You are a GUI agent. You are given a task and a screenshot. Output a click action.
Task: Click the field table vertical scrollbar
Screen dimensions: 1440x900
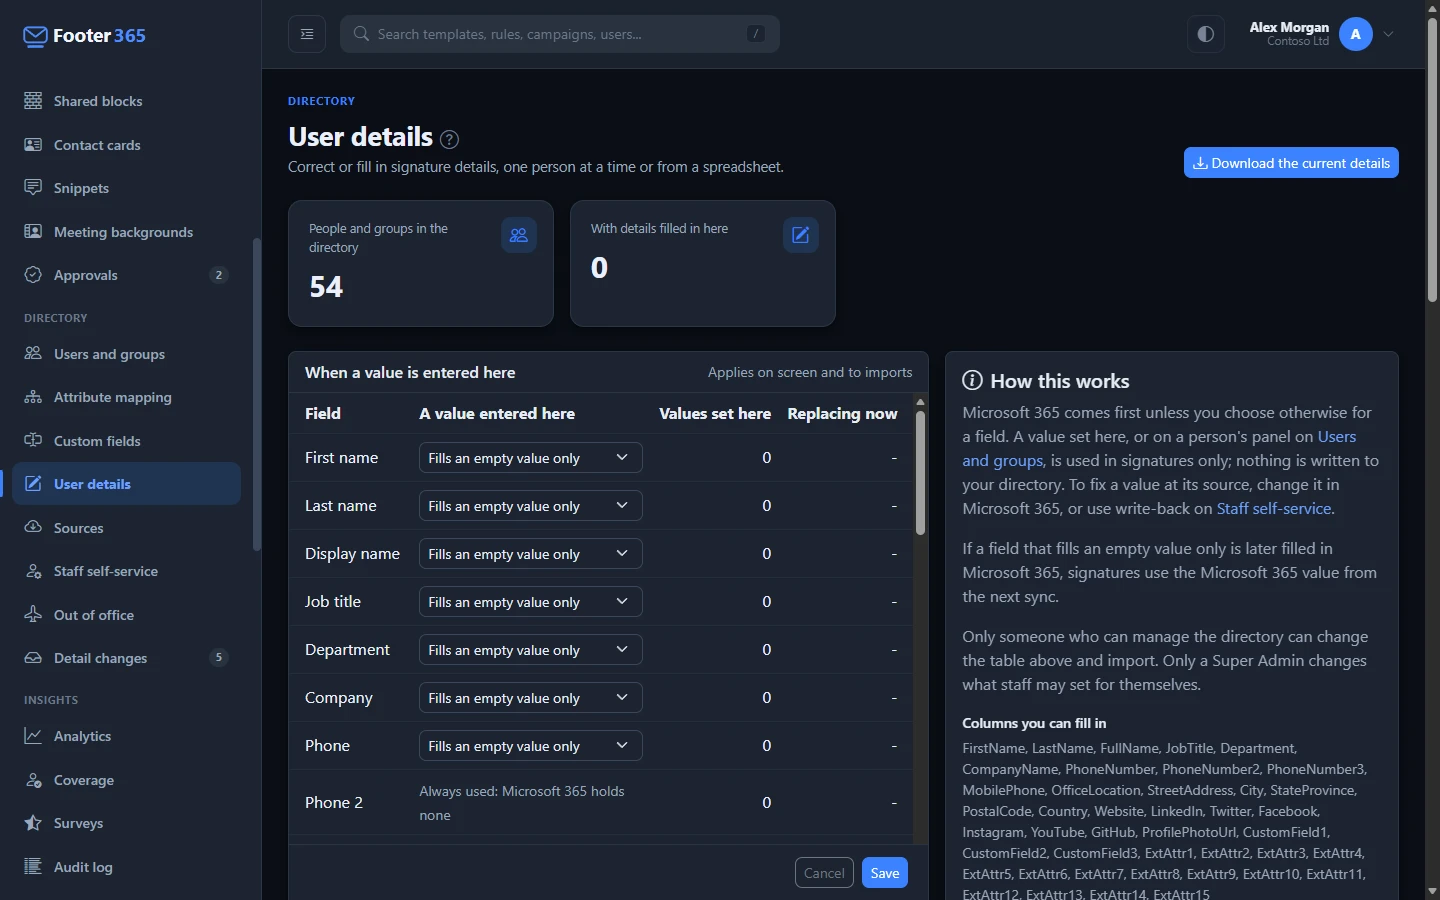click(x=920, y=472)
